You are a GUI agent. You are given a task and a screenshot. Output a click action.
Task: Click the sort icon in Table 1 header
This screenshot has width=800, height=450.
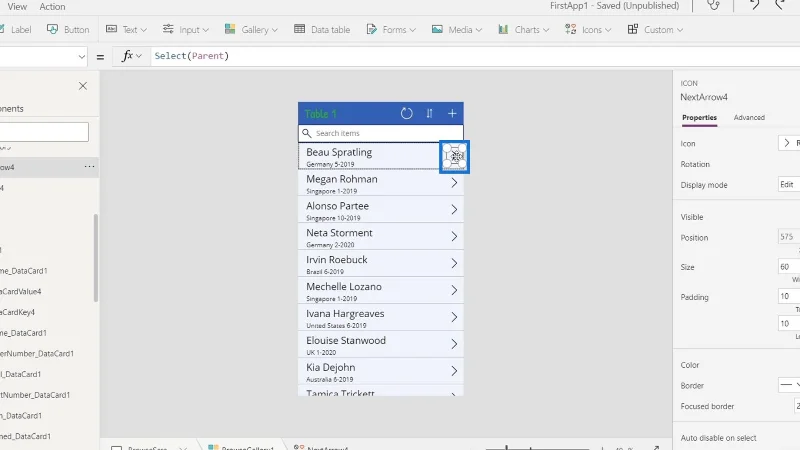429,113
